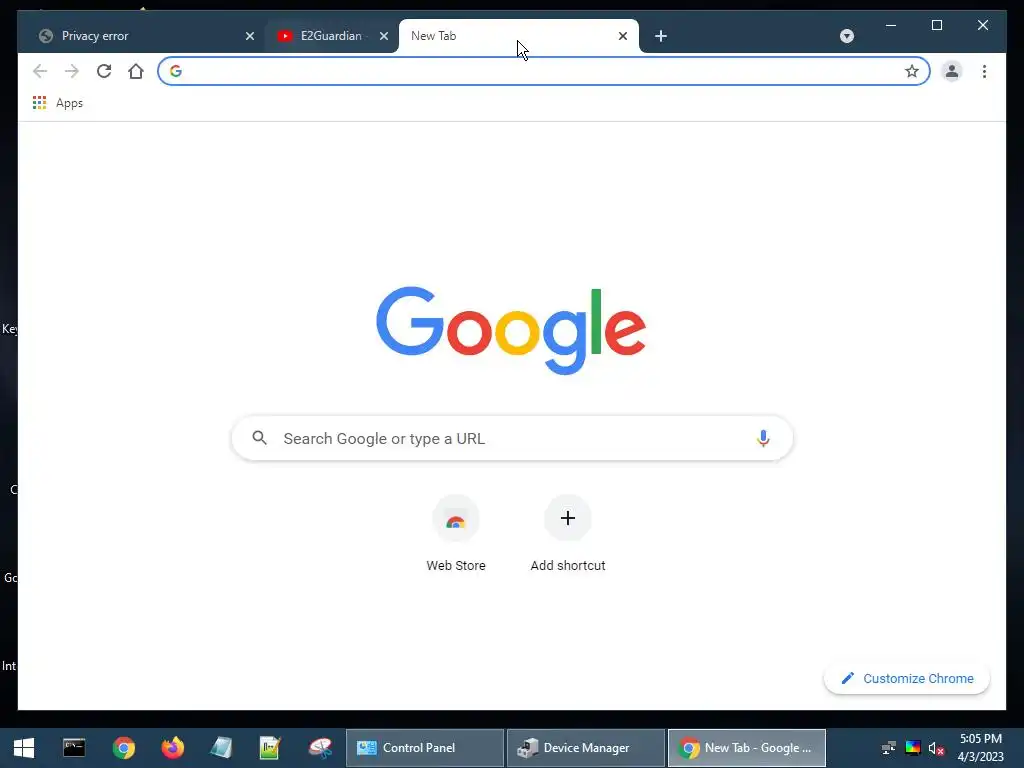Close the Privacy error tab
The height and width of the screenshot is (768, 1024).
[249, 36]
